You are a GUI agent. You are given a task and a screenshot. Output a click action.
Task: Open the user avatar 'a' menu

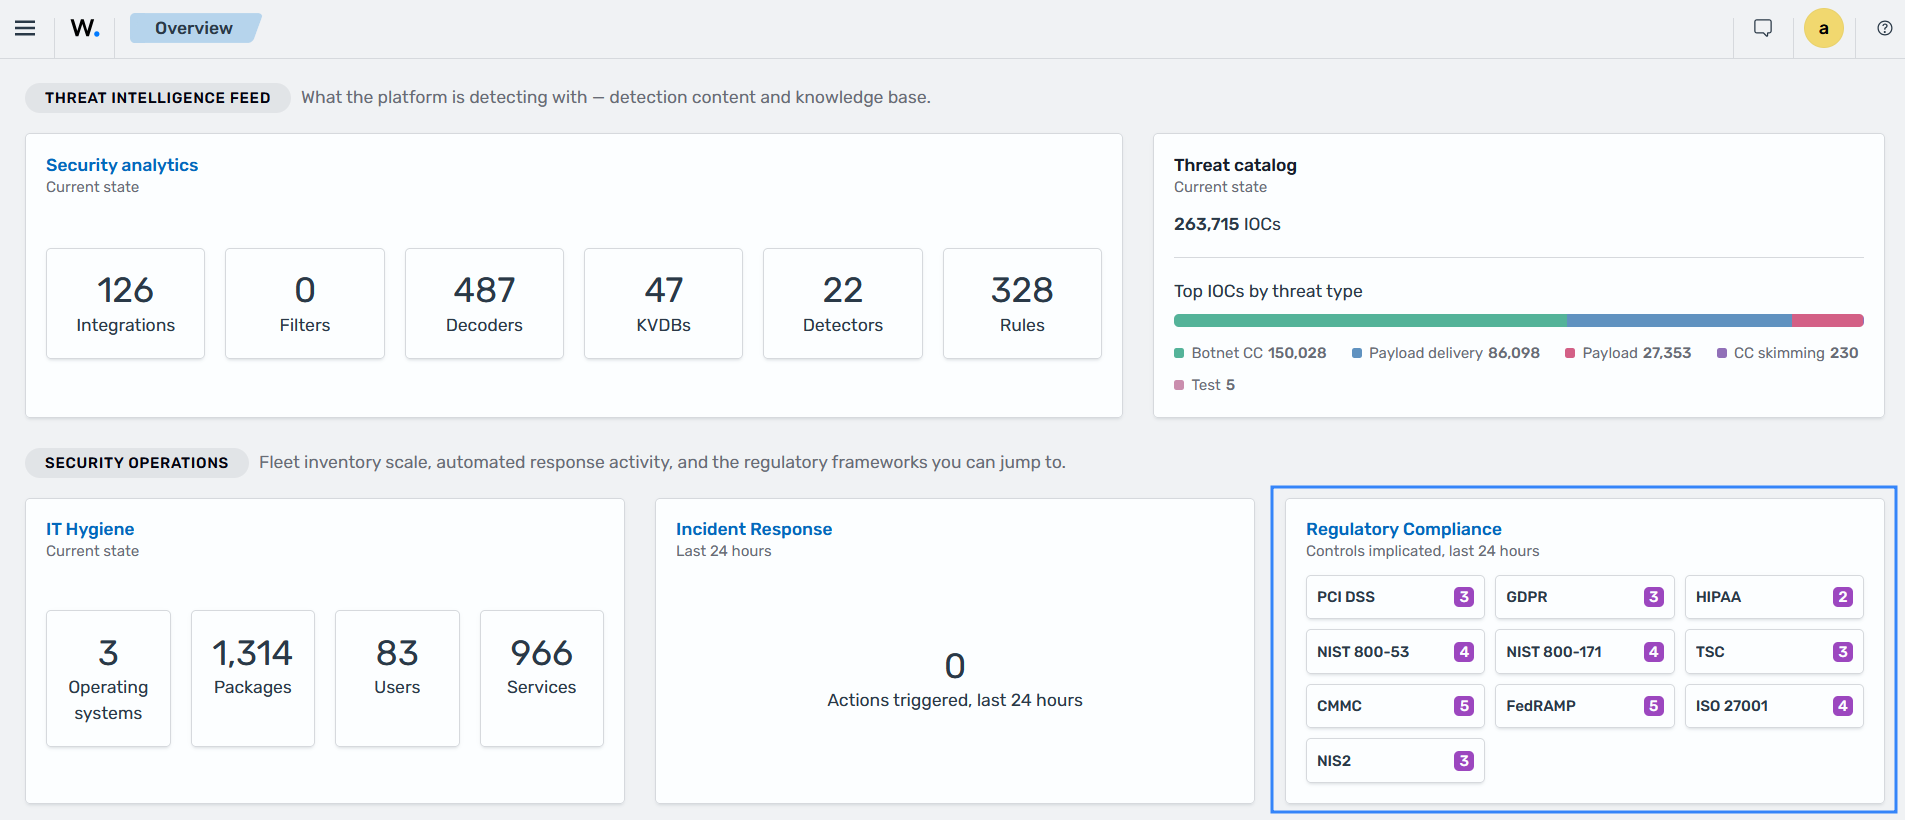click(1824, 28)
